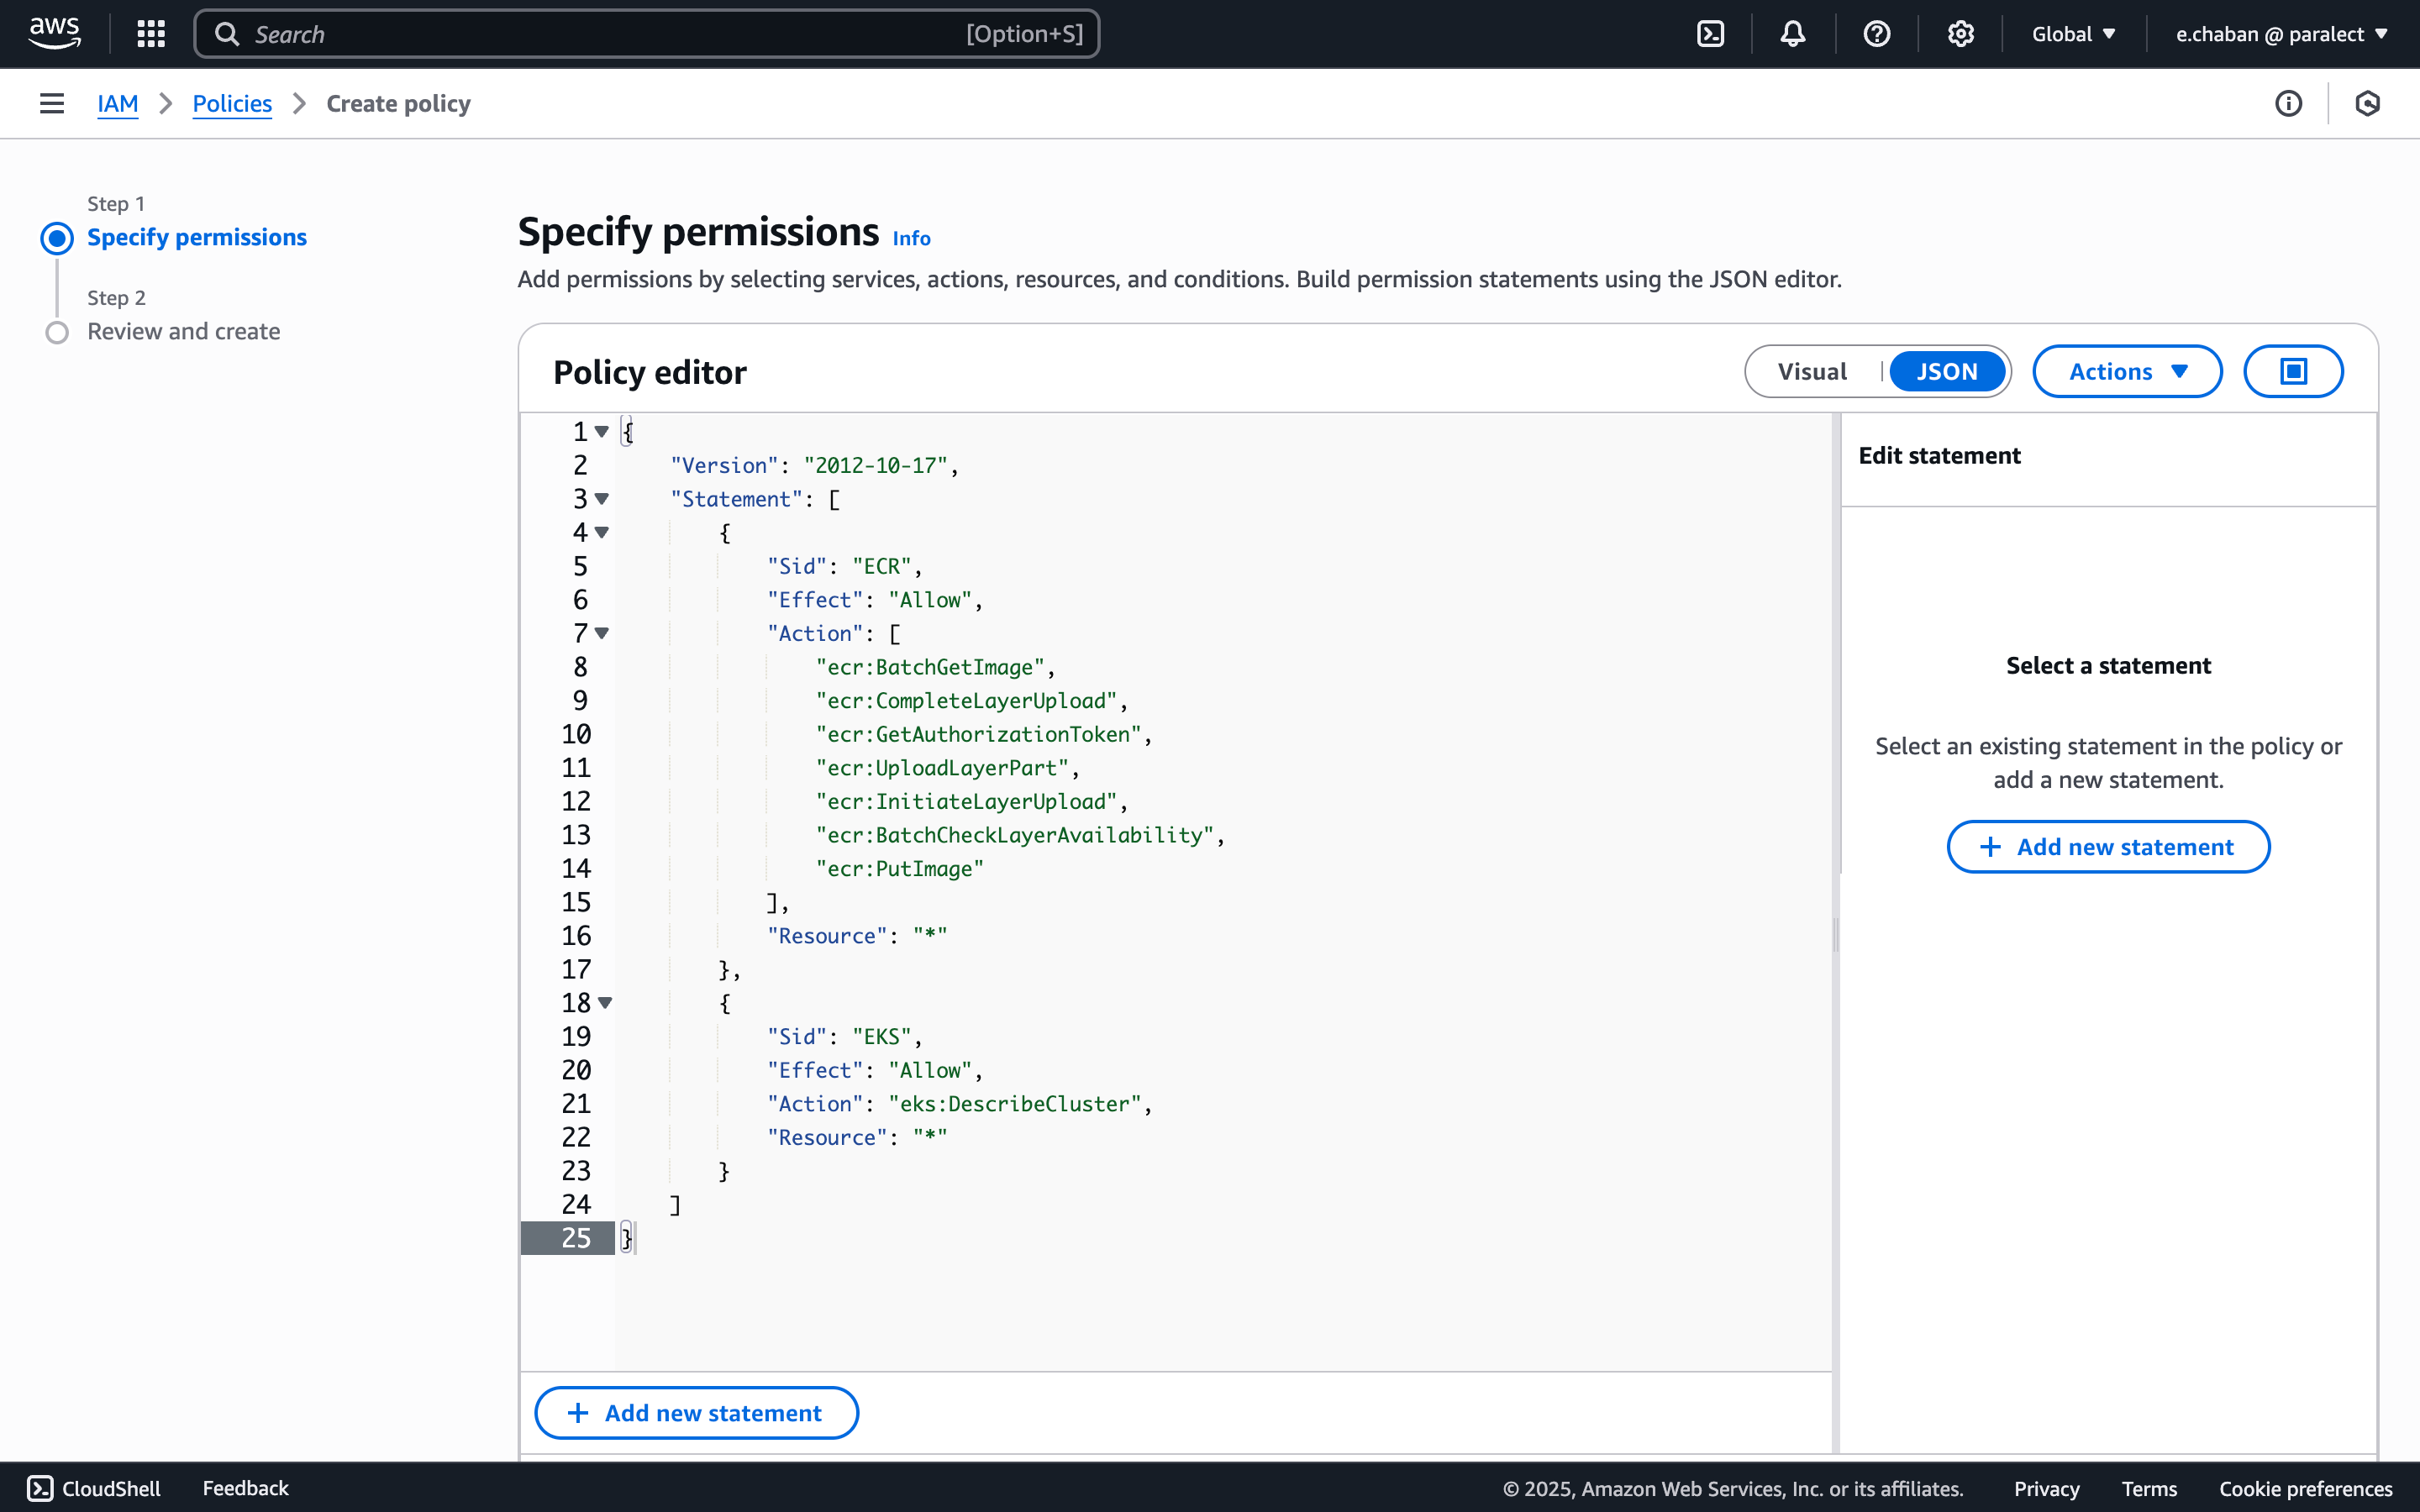
Task: Toggle the side navigation hamburger menu
Action: [52, 103]
